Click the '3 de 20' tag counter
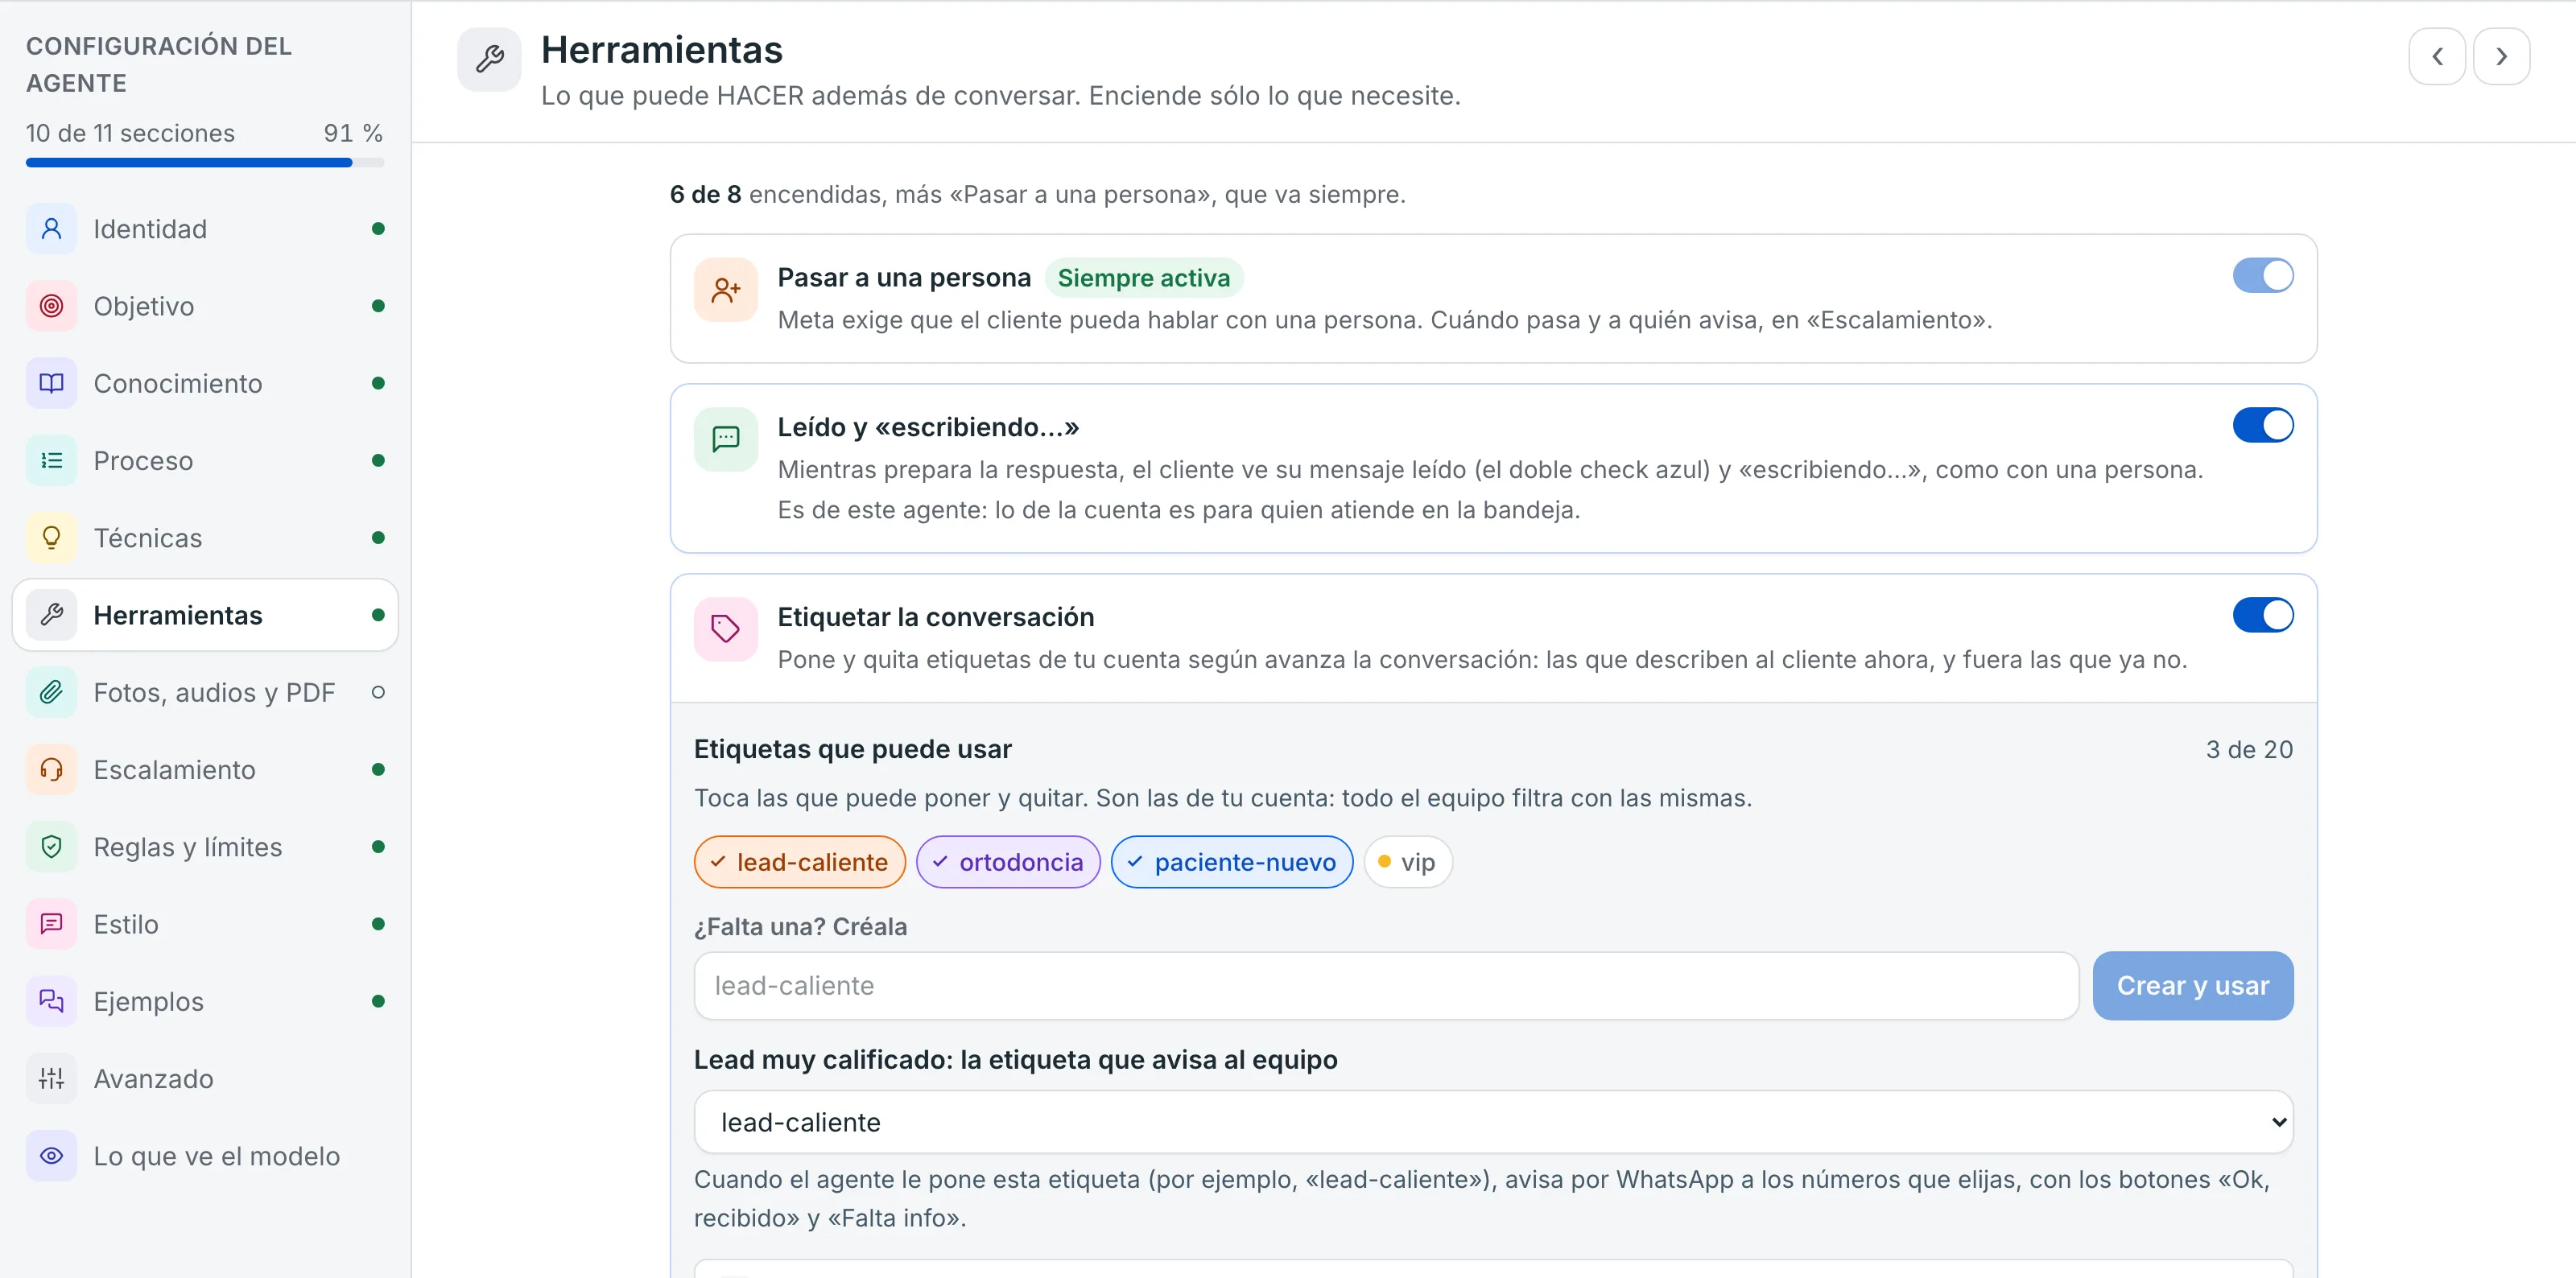The image size is (2576, 1278). coord(2249,750)
